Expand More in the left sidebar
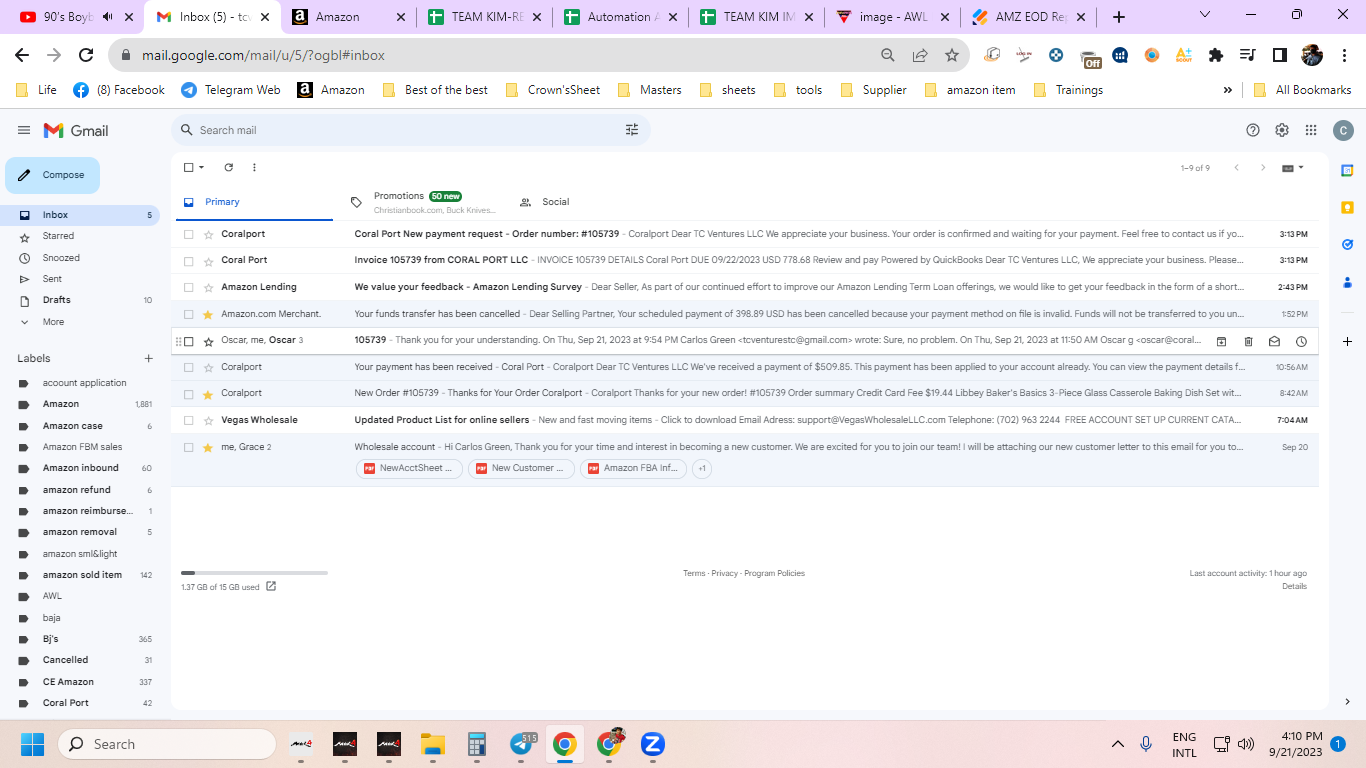1366x768 pixels. point(53,322)
